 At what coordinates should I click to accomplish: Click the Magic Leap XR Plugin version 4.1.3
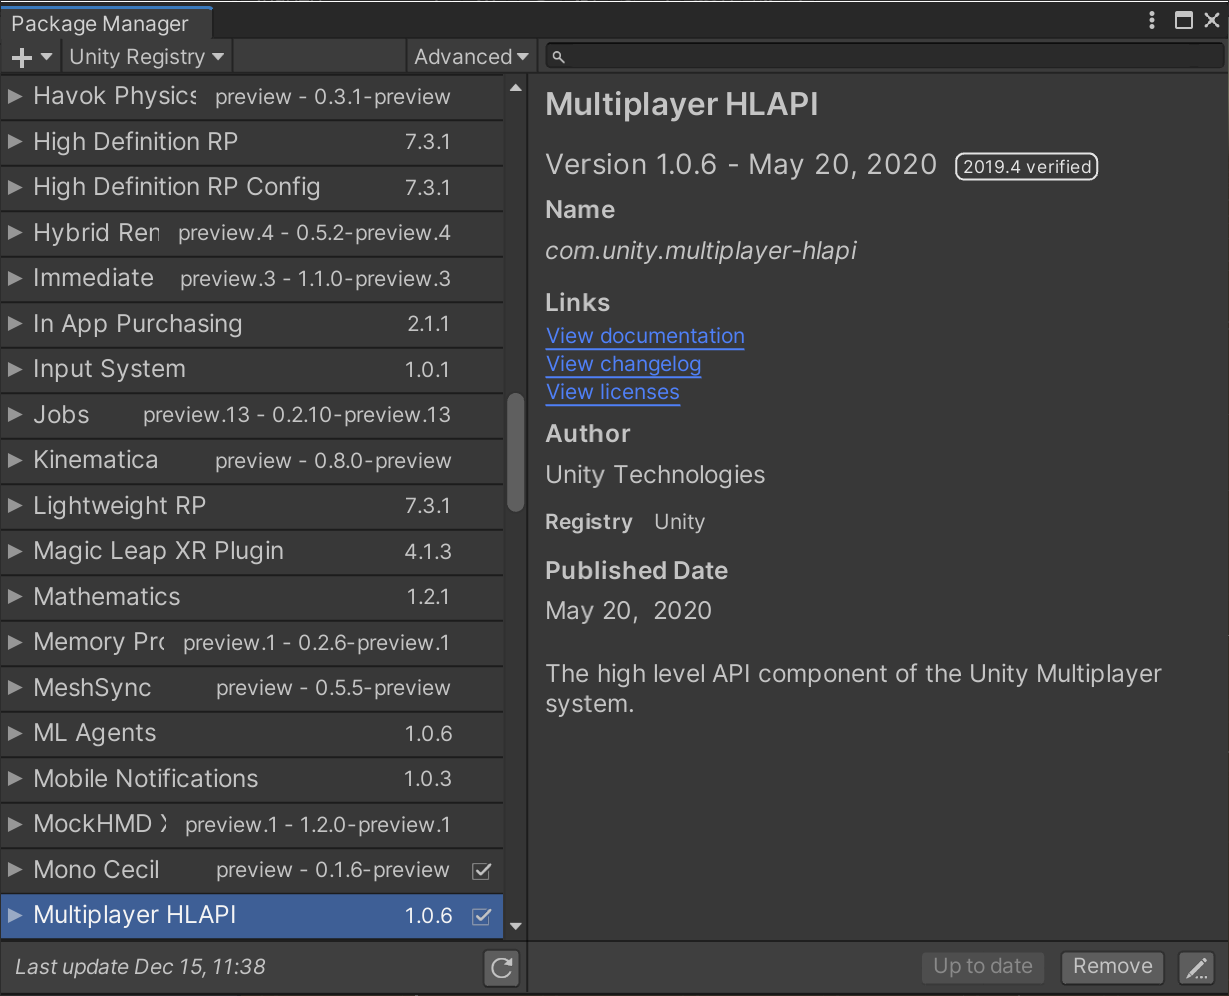[428, 552]
